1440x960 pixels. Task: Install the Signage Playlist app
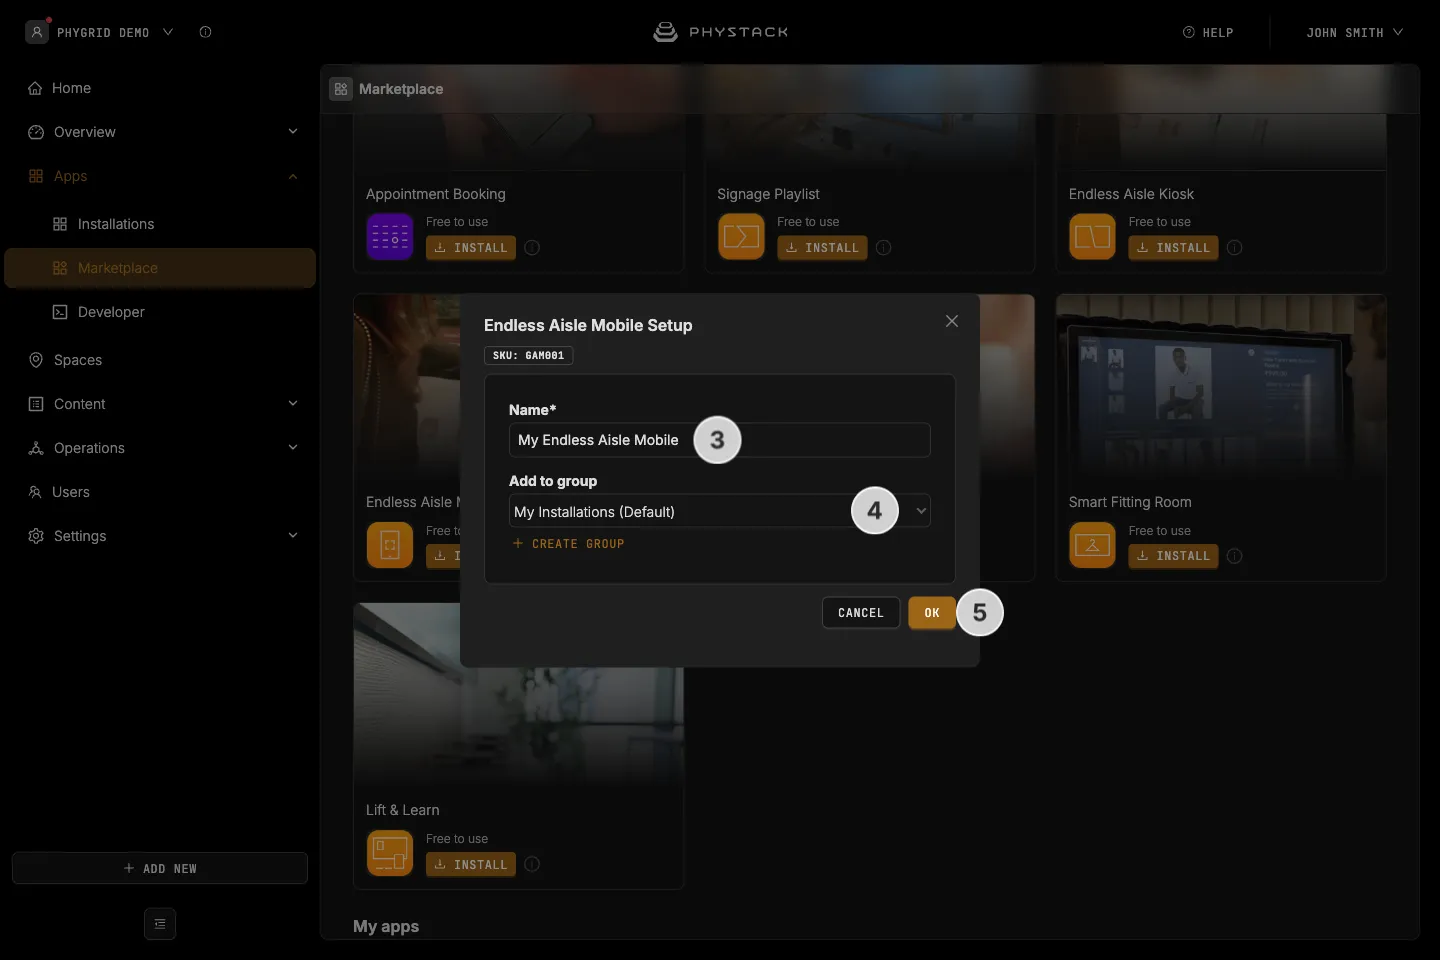click(822, 248)
